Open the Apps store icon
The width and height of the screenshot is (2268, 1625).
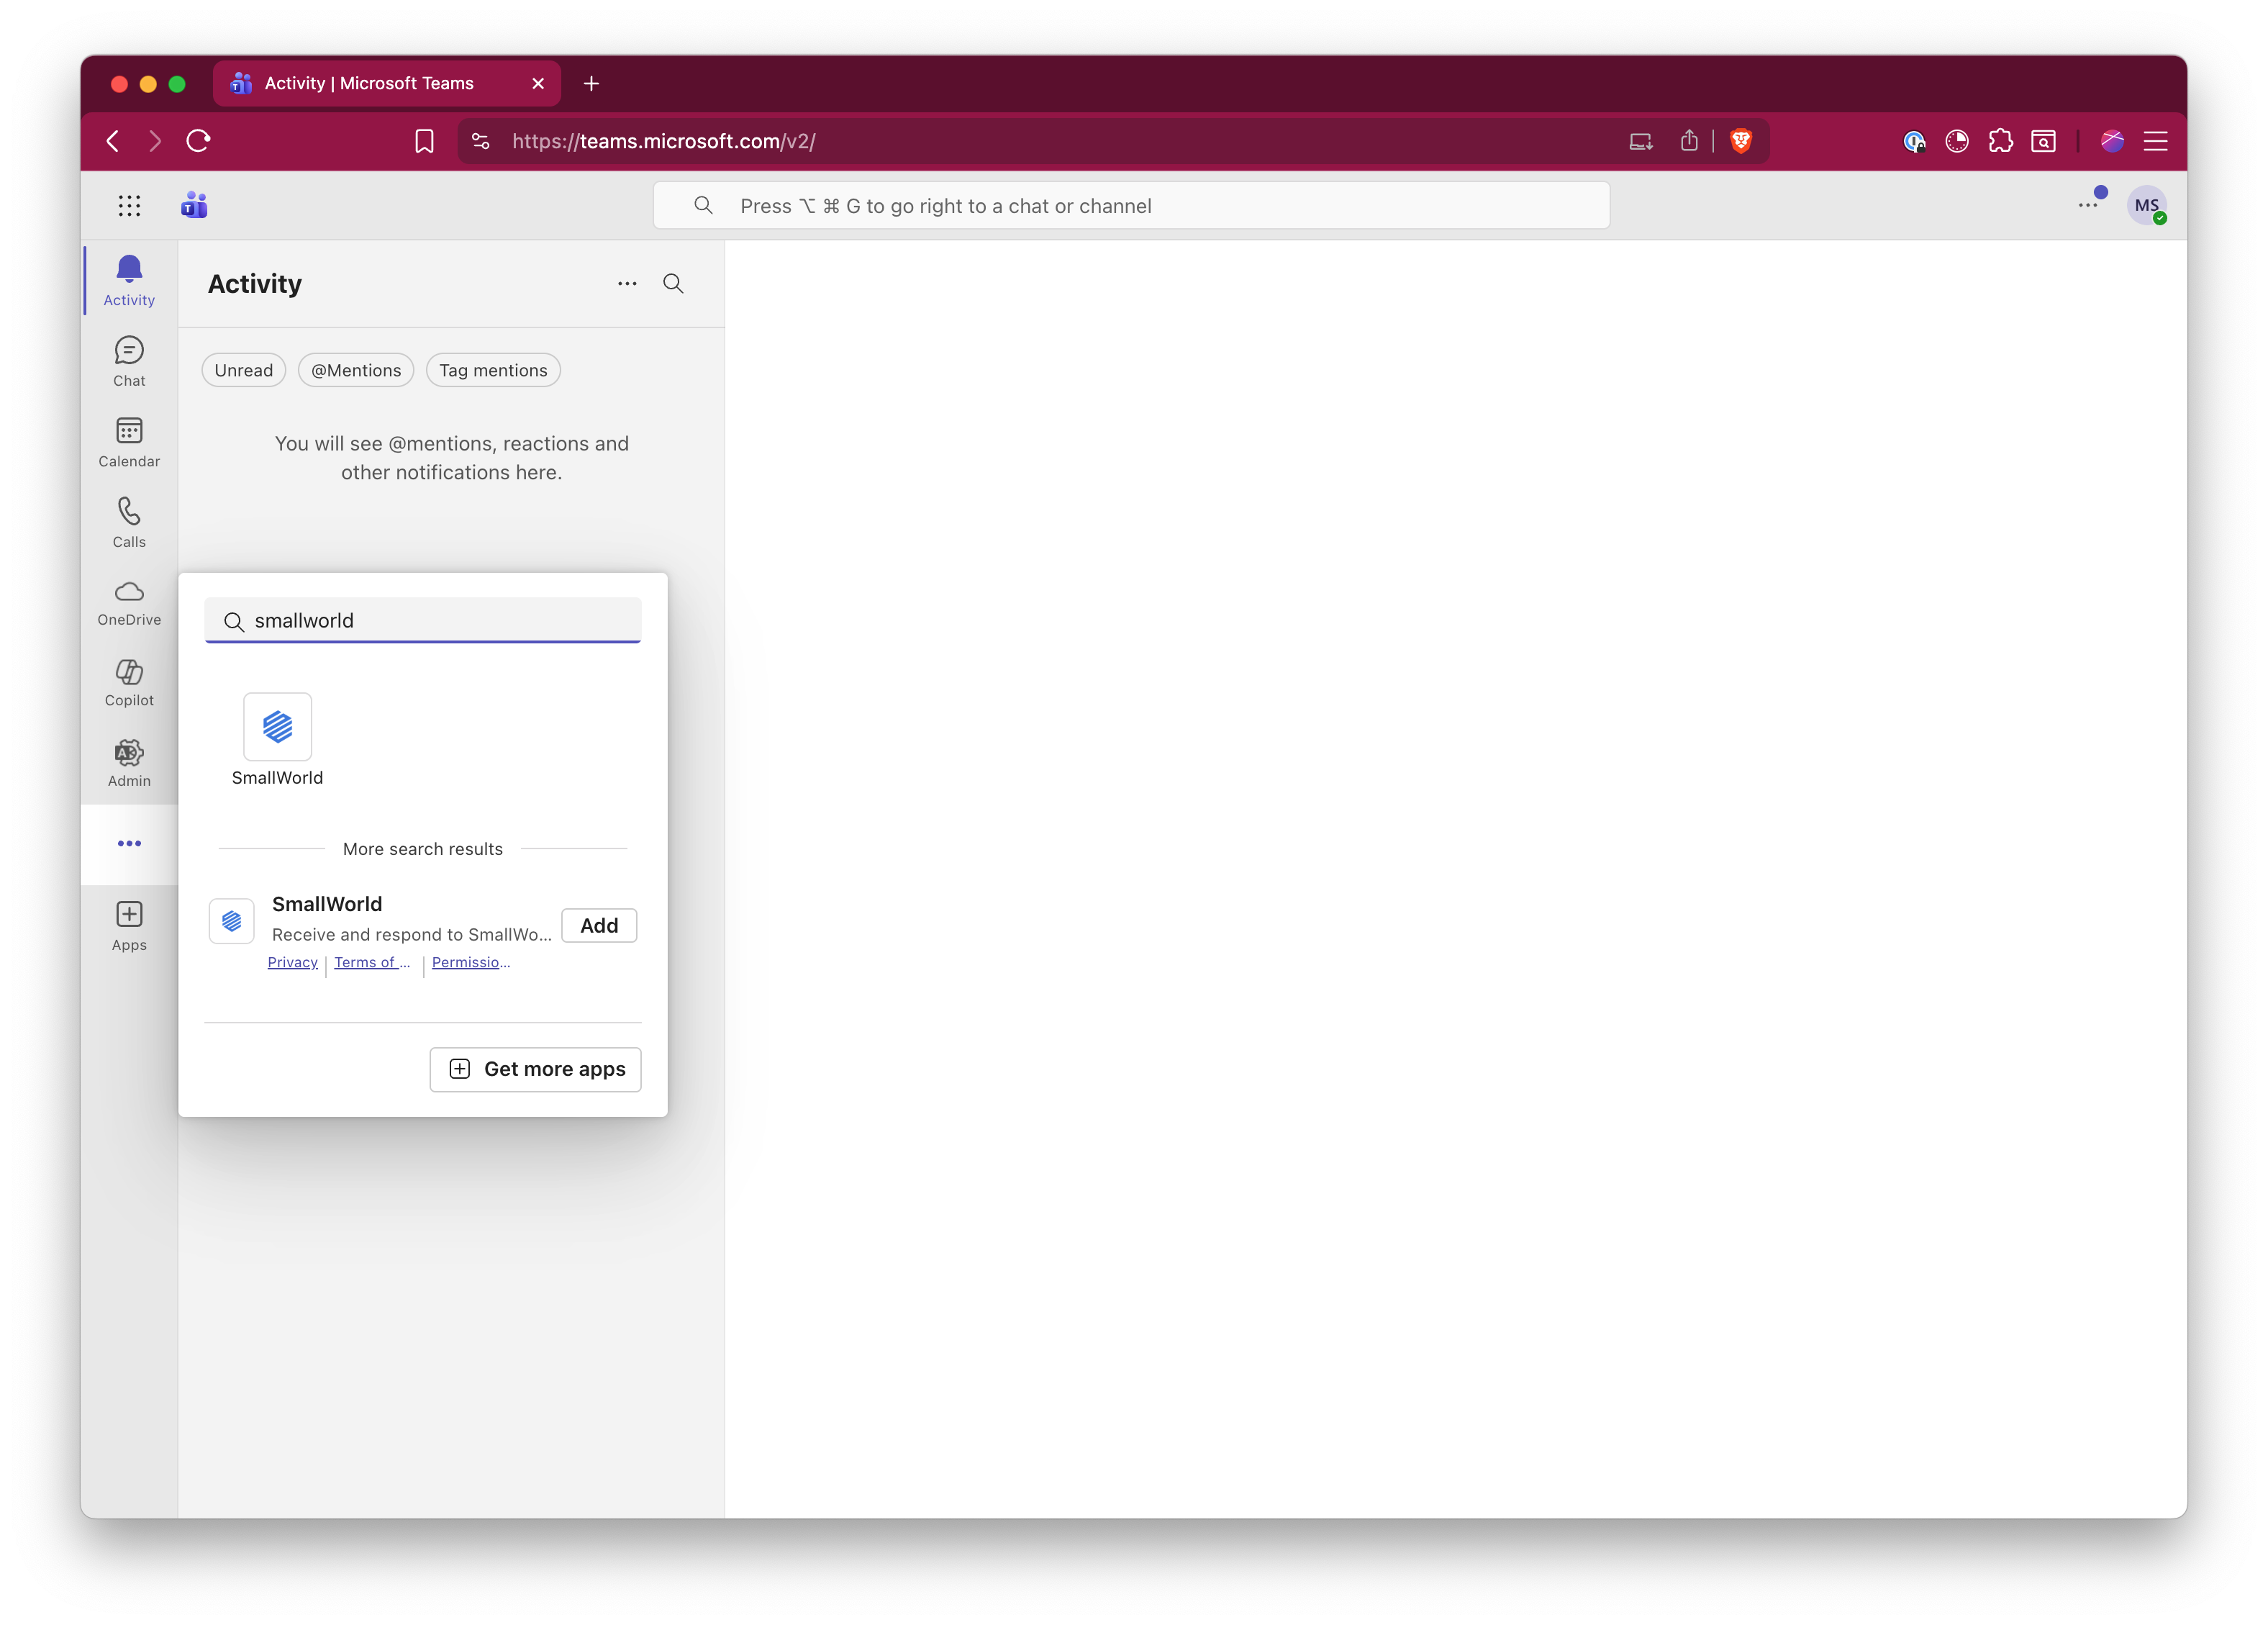[x=129, y=926]
